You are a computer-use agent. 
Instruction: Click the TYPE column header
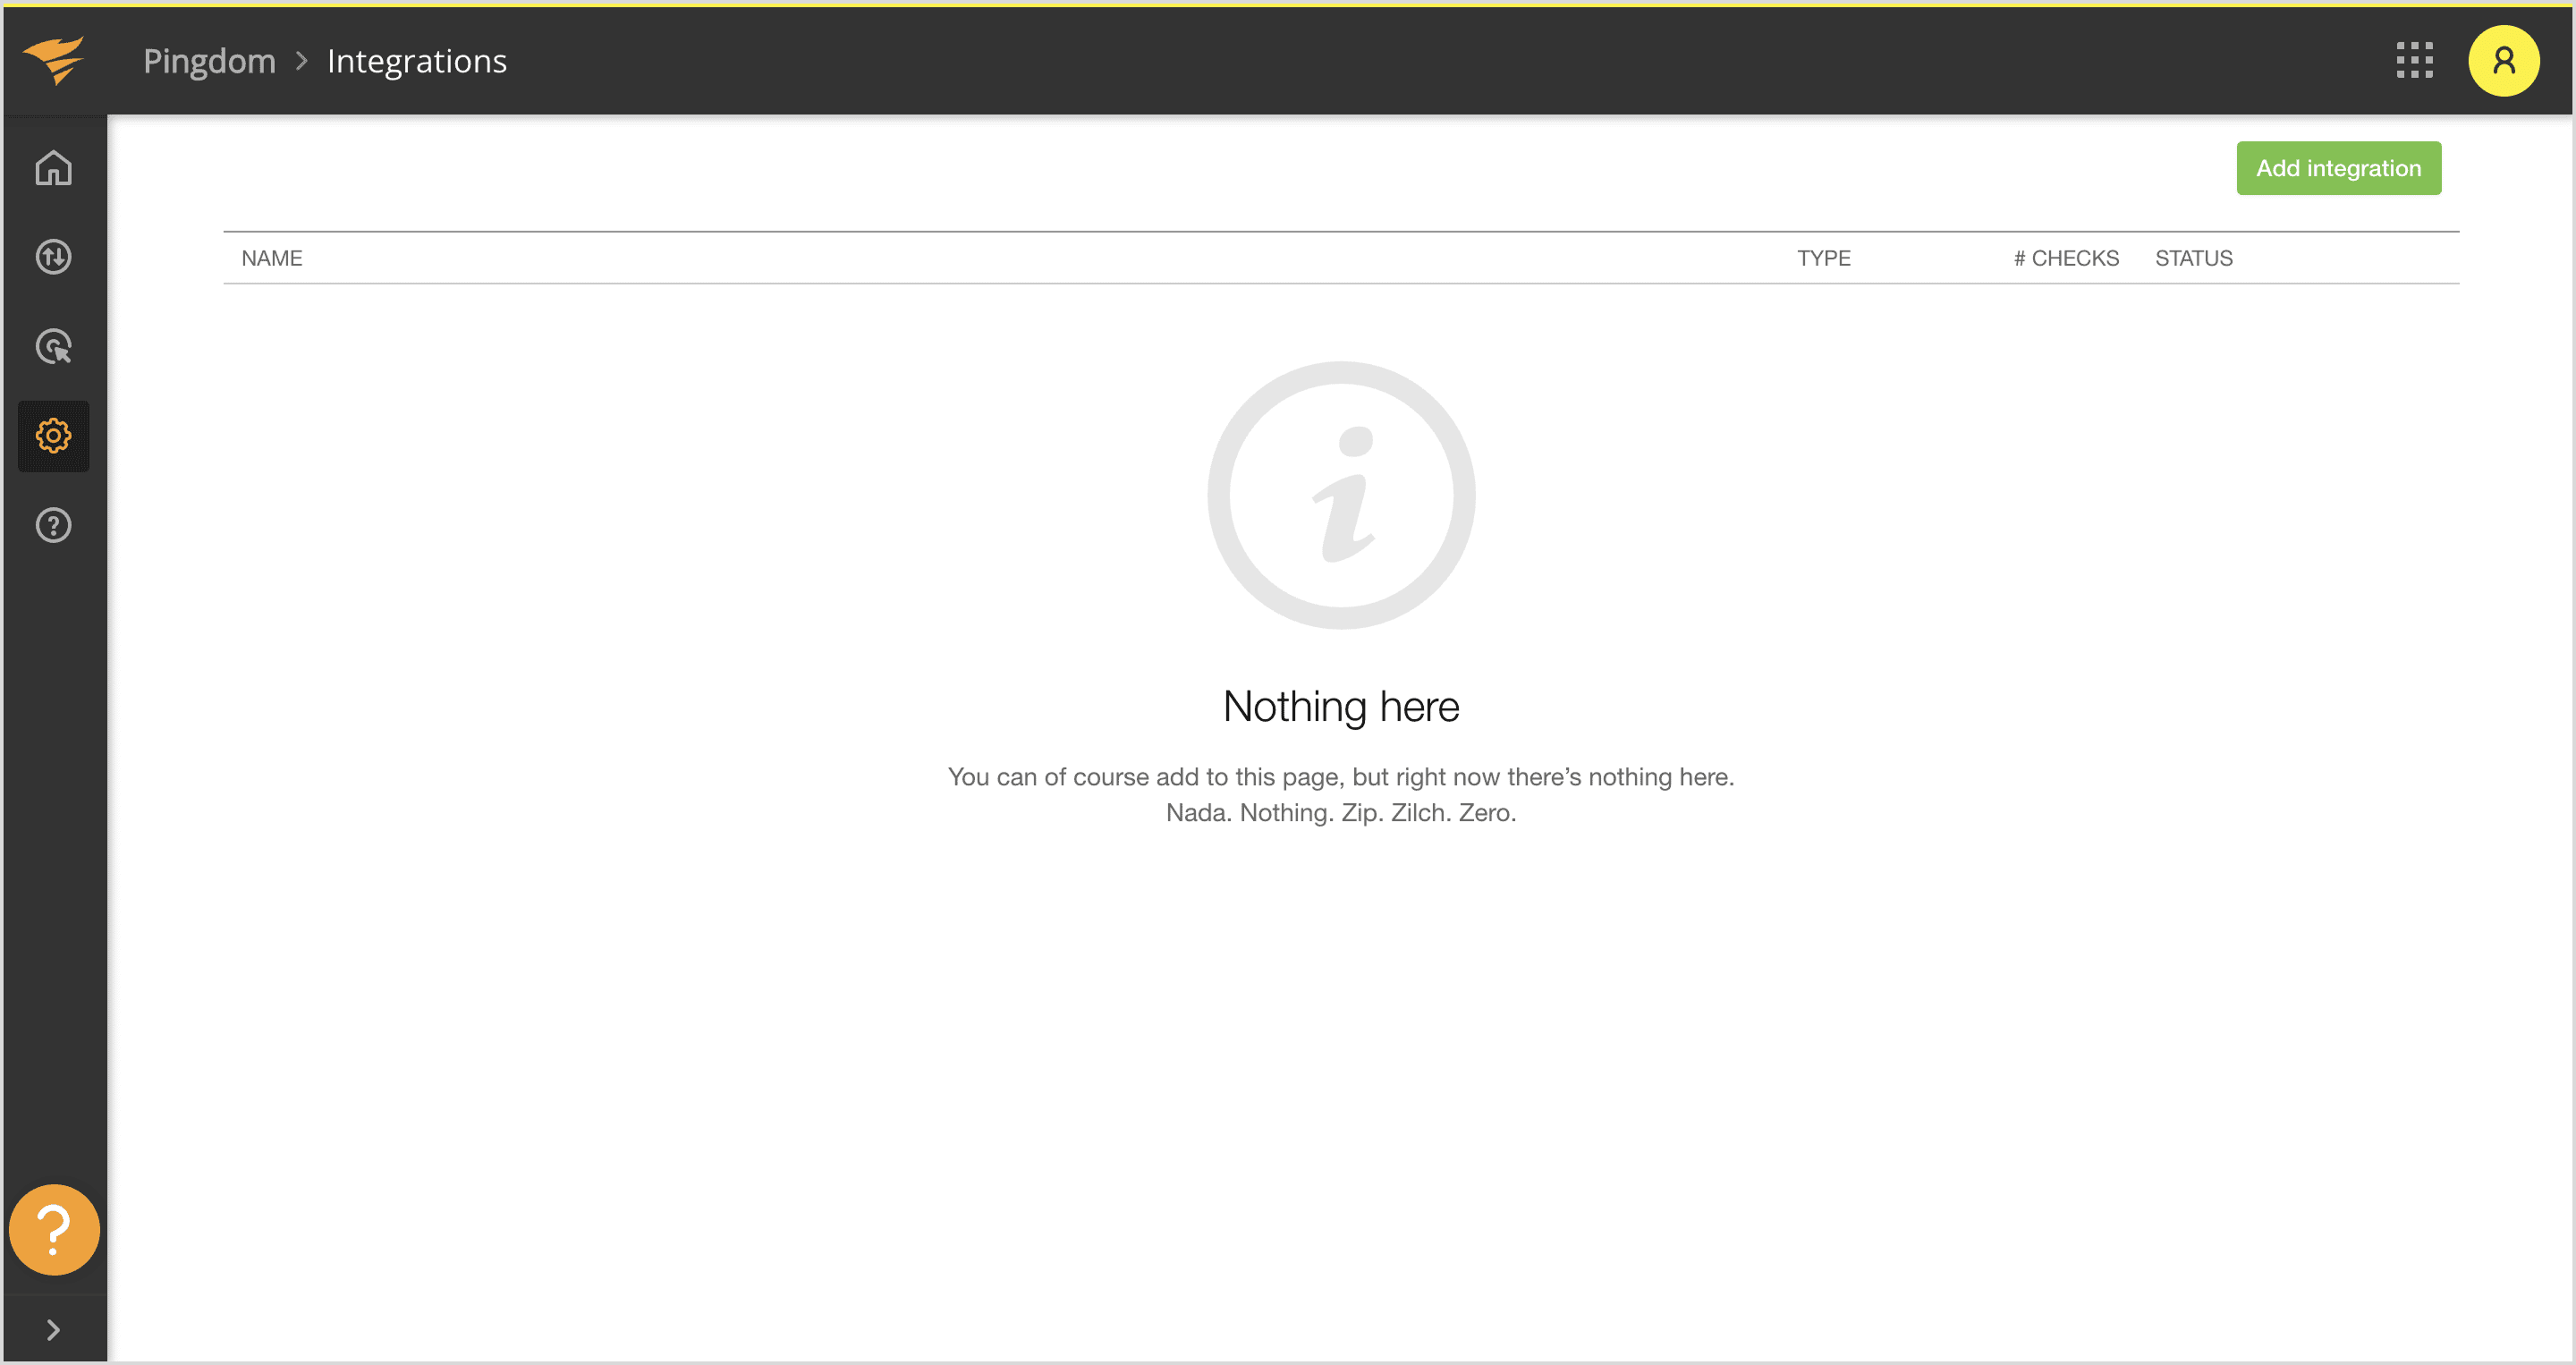[1823, 258]
